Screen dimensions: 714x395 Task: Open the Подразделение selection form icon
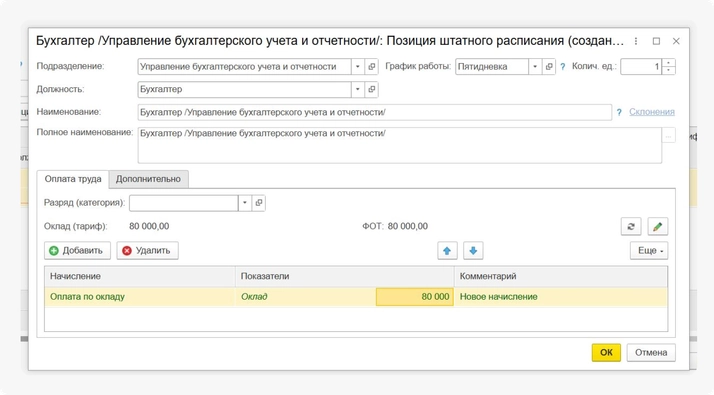point(372,67)
